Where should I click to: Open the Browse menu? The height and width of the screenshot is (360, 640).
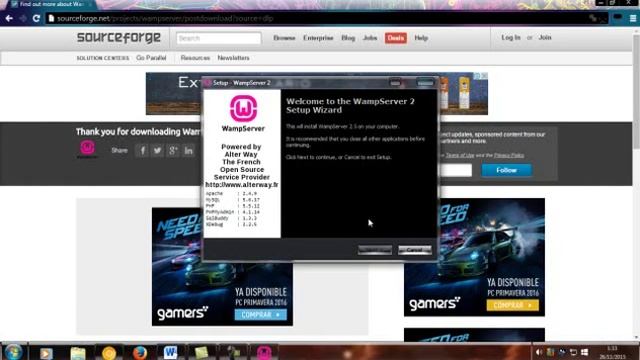[x=284, y=38]
